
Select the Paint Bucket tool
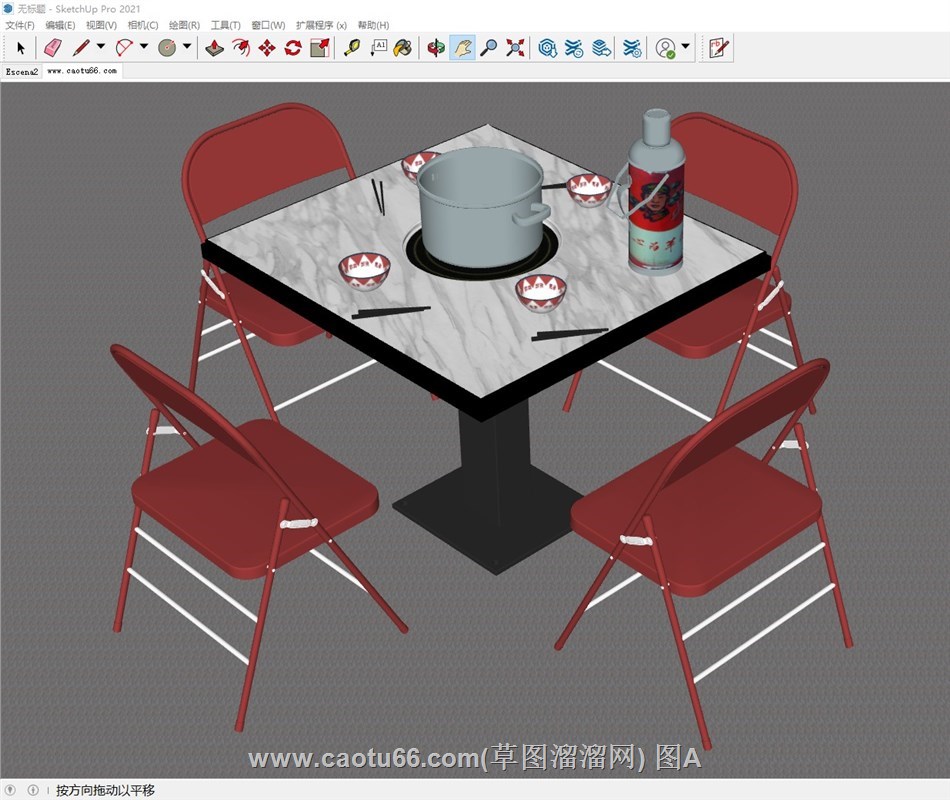[x=403, y=47]
